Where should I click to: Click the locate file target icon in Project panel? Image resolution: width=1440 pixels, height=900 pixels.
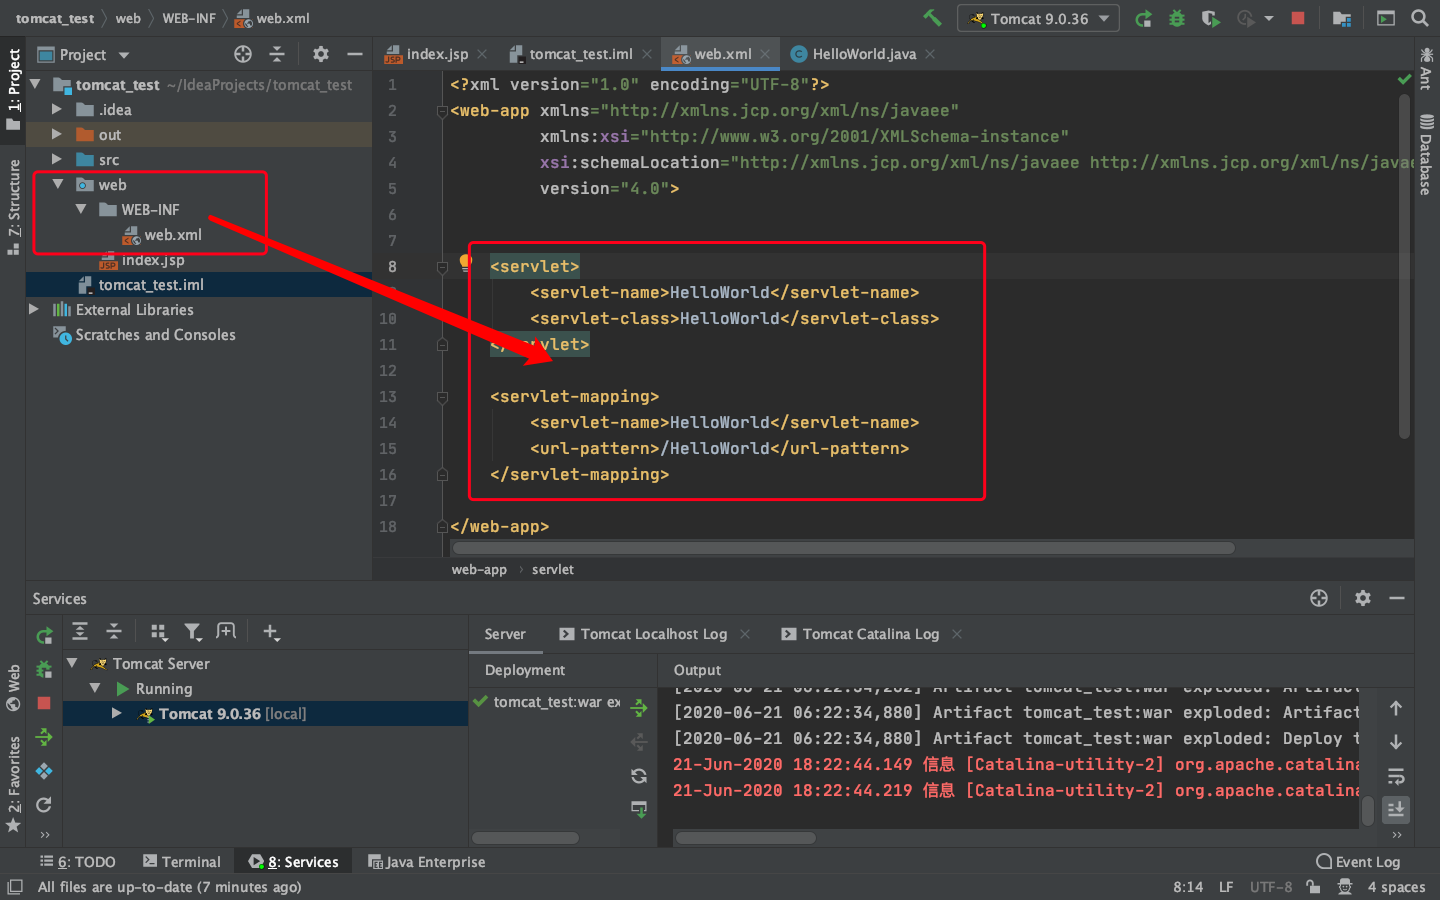click(243, 54)
